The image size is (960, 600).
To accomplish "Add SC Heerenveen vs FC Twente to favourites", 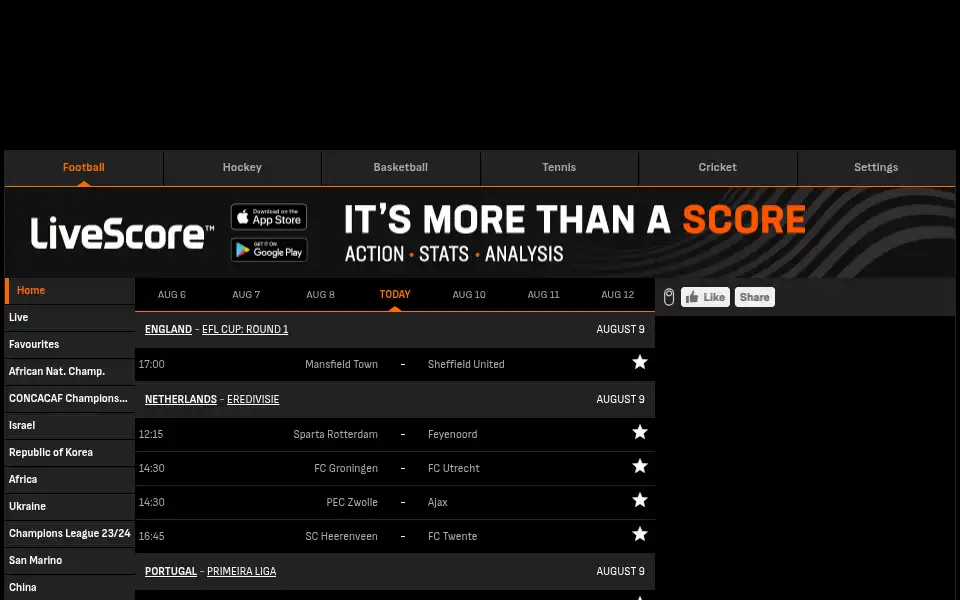I will point(640,534).
